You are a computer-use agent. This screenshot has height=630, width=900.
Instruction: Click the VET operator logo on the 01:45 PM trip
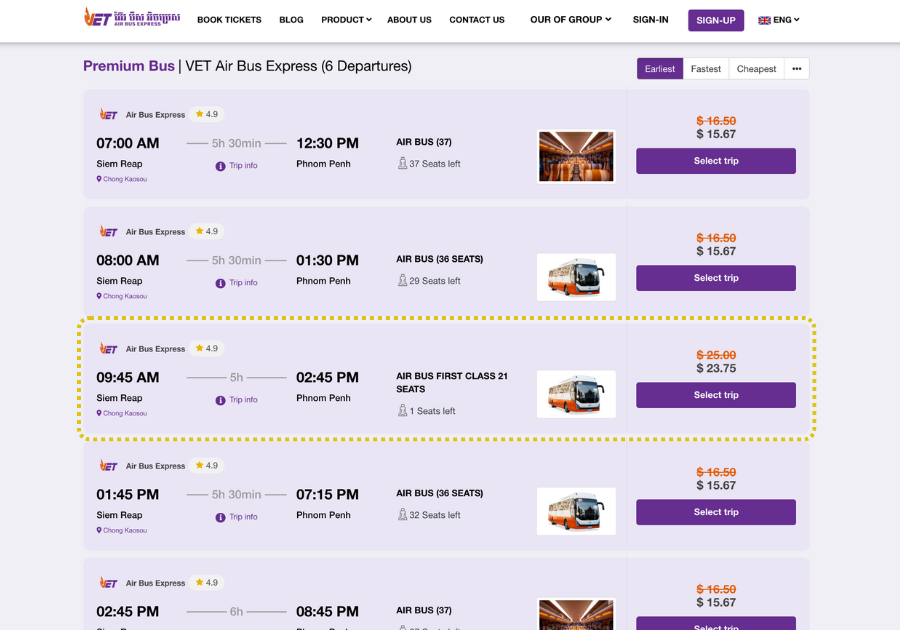(109, 466)
